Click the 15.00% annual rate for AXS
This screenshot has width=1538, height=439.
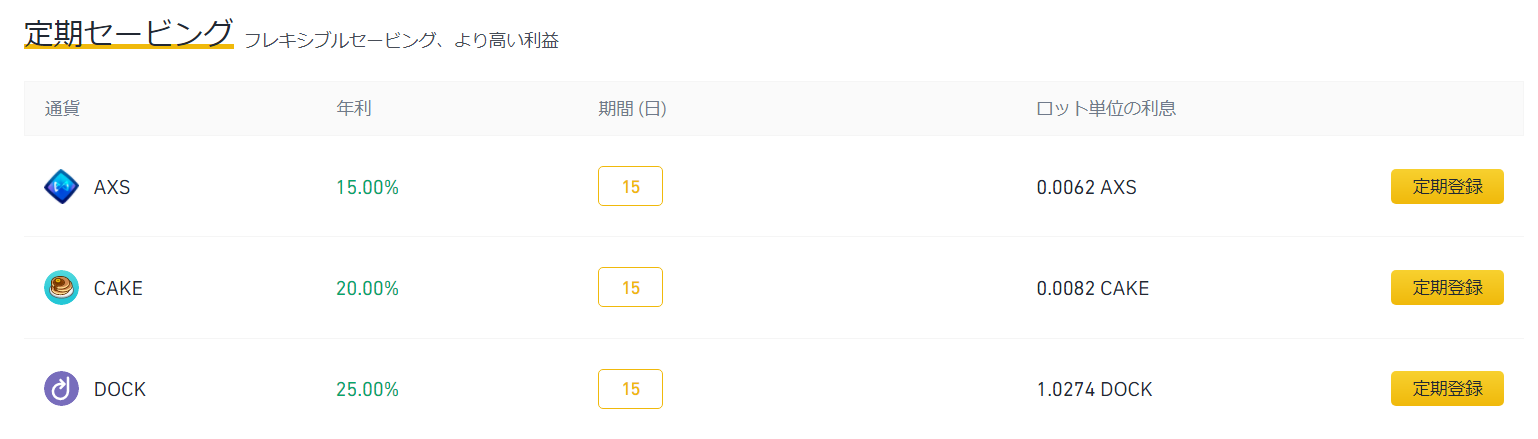point(367,187)
